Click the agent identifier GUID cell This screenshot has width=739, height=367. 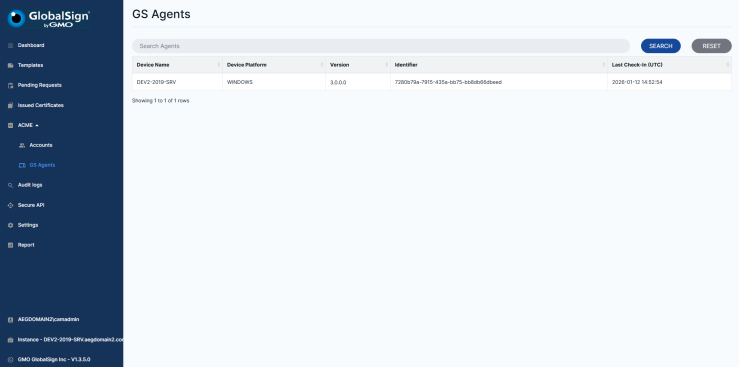point(499,82)
